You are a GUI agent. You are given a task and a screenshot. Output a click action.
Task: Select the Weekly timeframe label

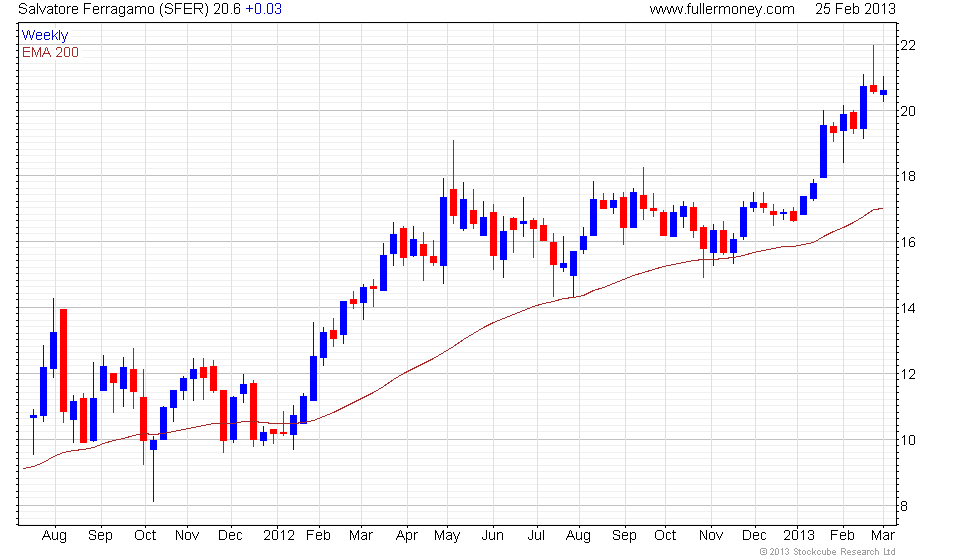(x=44, y=36)
